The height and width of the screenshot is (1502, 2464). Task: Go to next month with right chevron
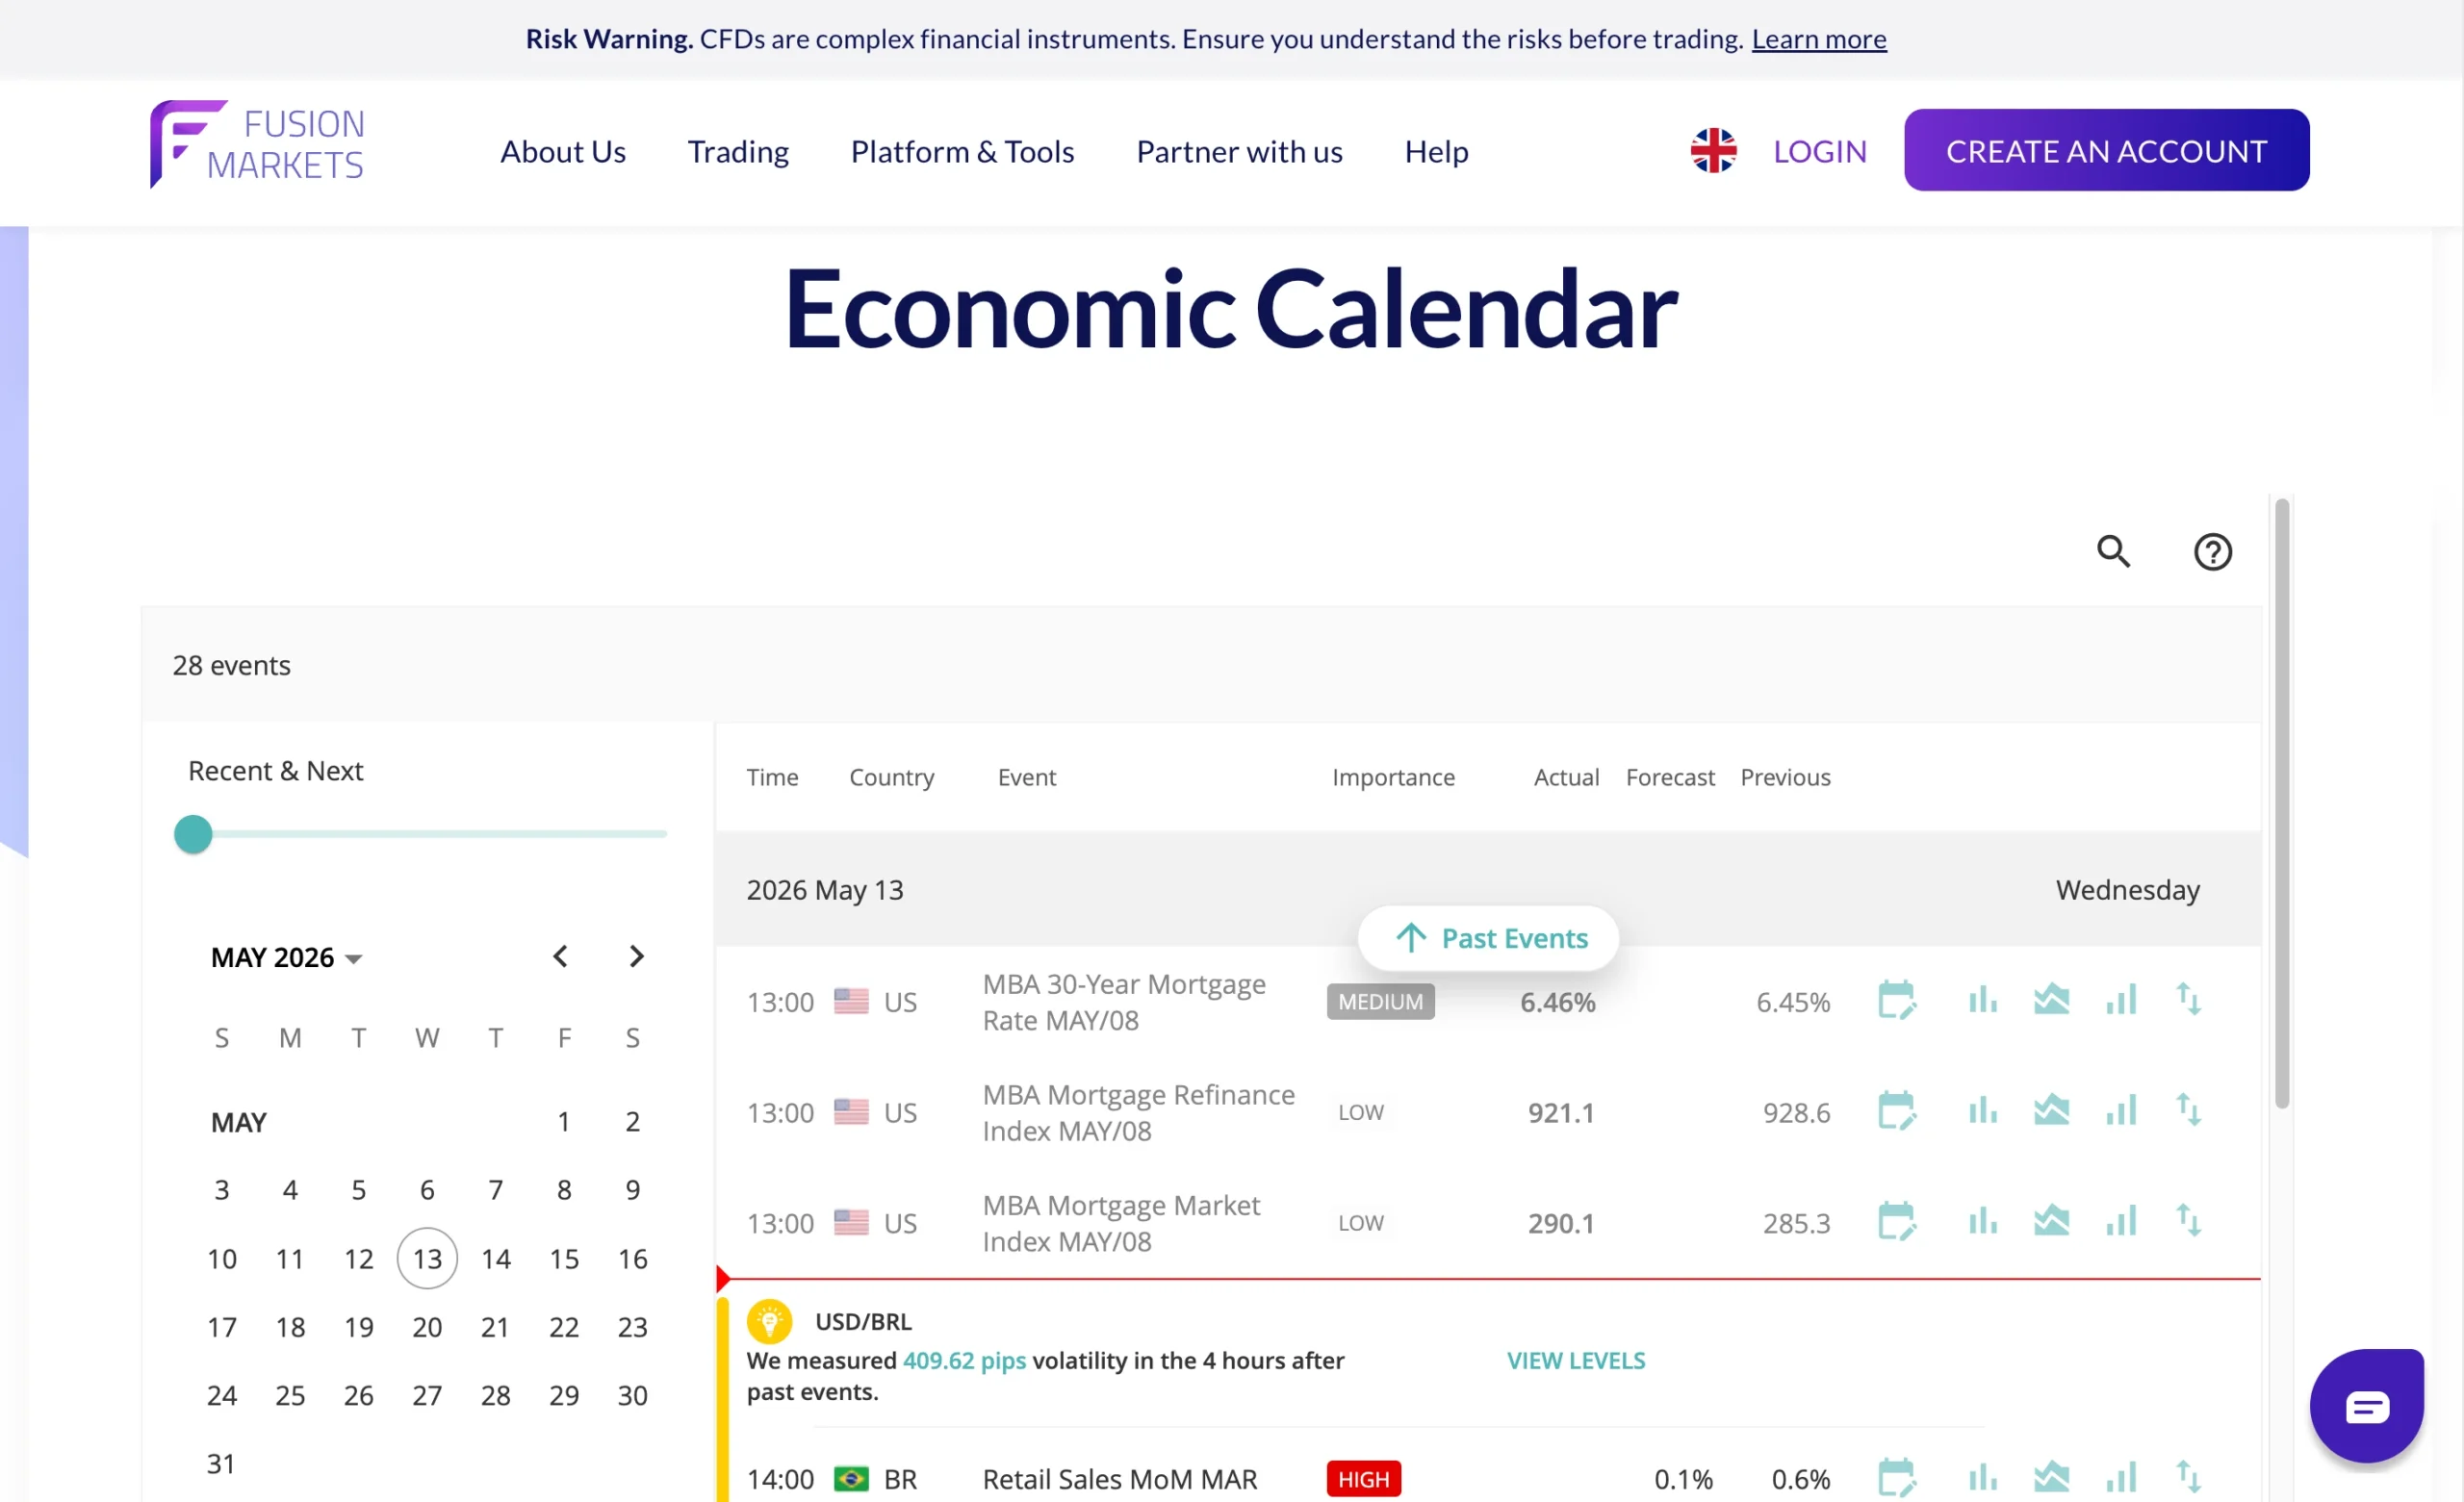(x=636, y=957)
